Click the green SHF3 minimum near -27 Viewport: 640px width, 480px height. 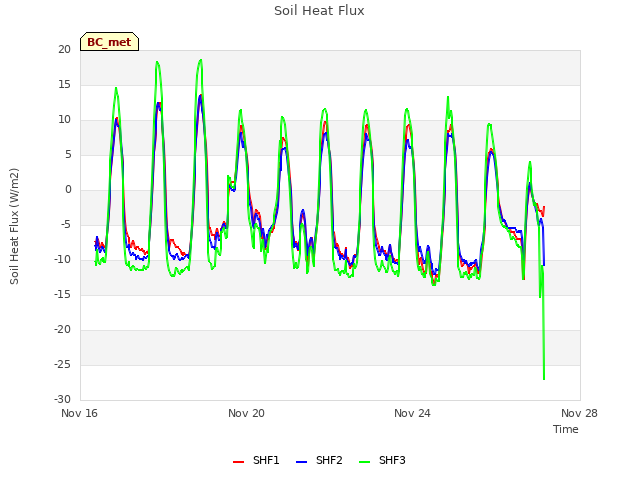544,379
